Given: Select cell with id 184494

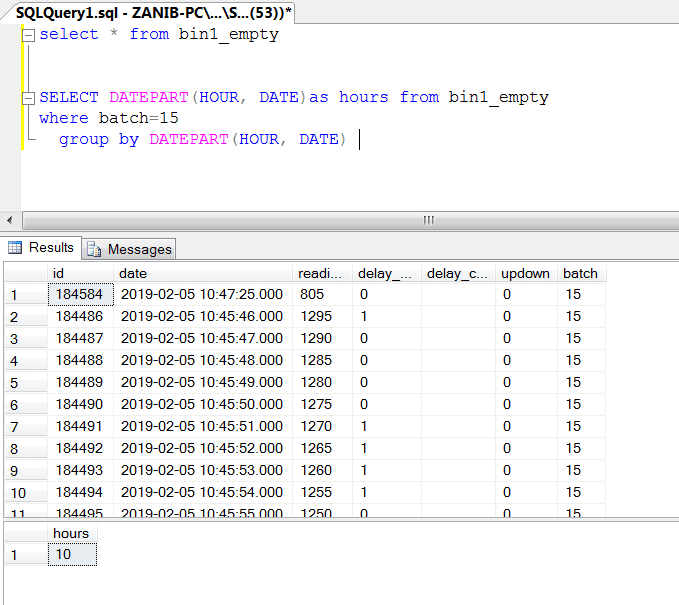Looking at the screenshot, I should (81, 493).
